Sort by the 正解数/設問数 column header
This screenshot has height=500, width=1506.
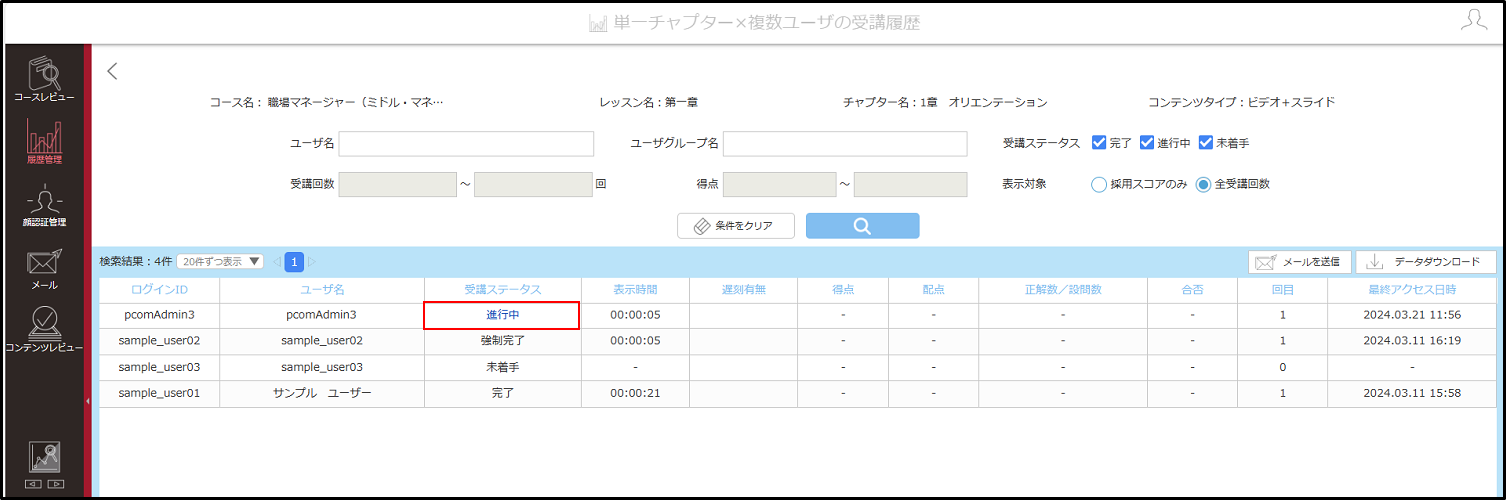(1063, 289)
